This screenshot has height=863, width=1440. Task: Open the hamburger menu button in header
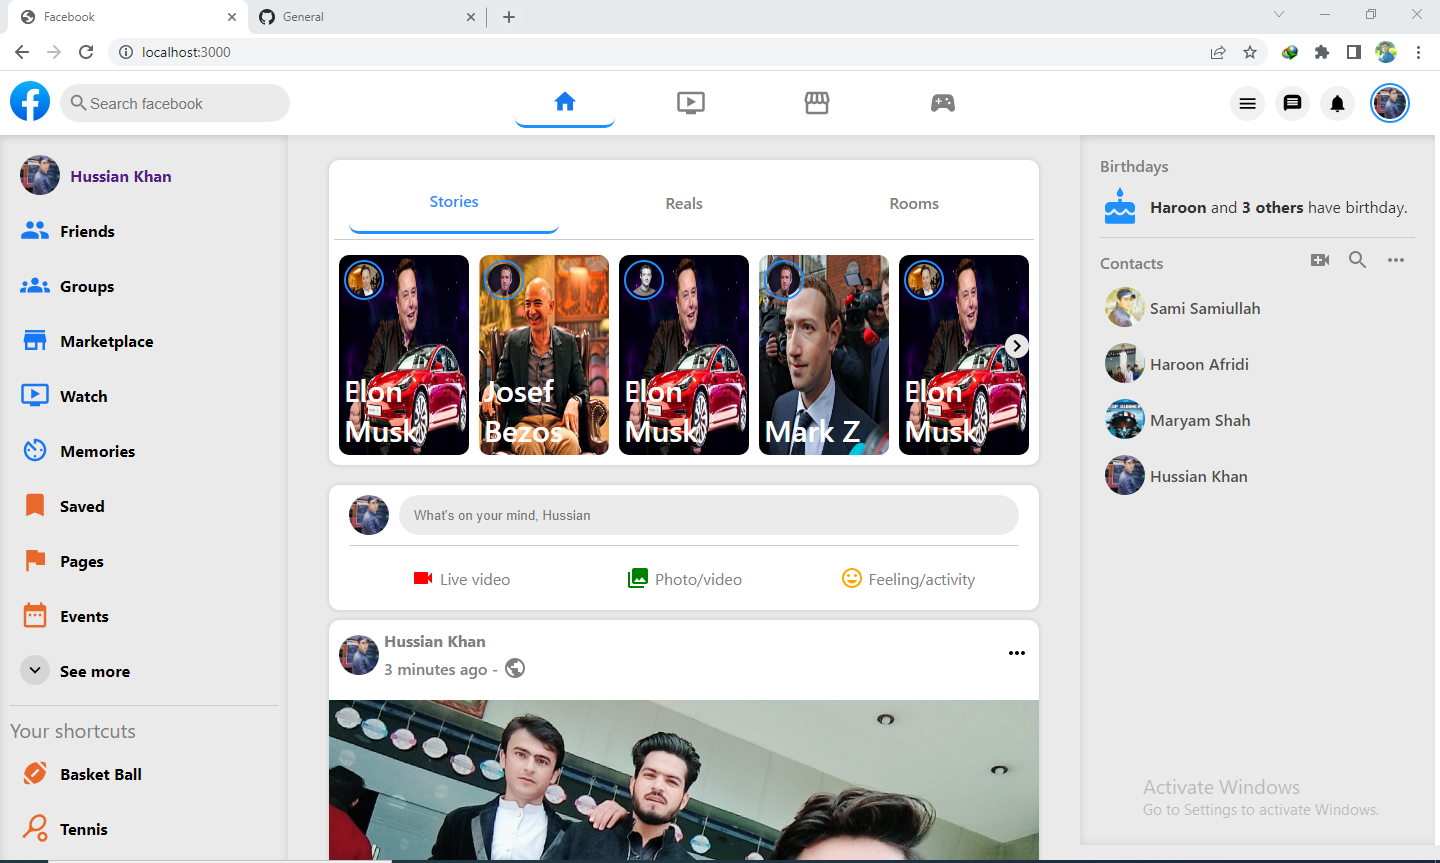(1247, 103)
